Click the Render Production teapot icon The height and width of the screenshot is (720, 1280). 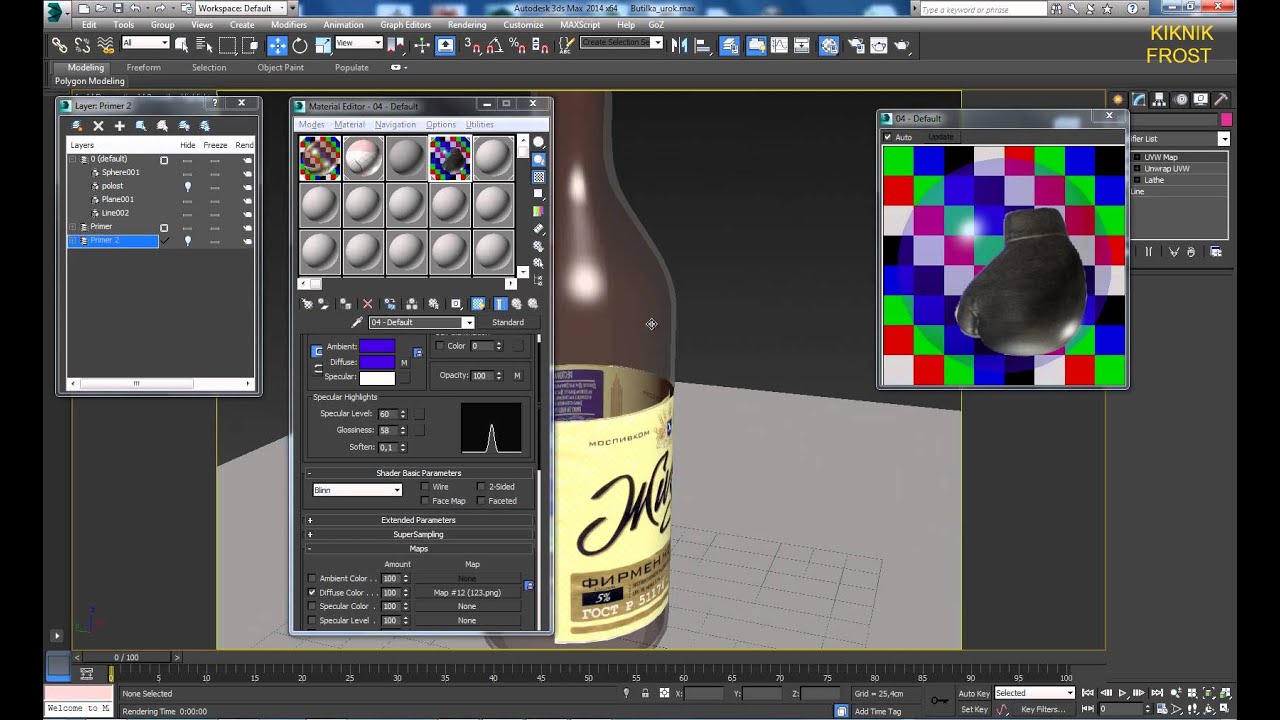click(902, 45)
